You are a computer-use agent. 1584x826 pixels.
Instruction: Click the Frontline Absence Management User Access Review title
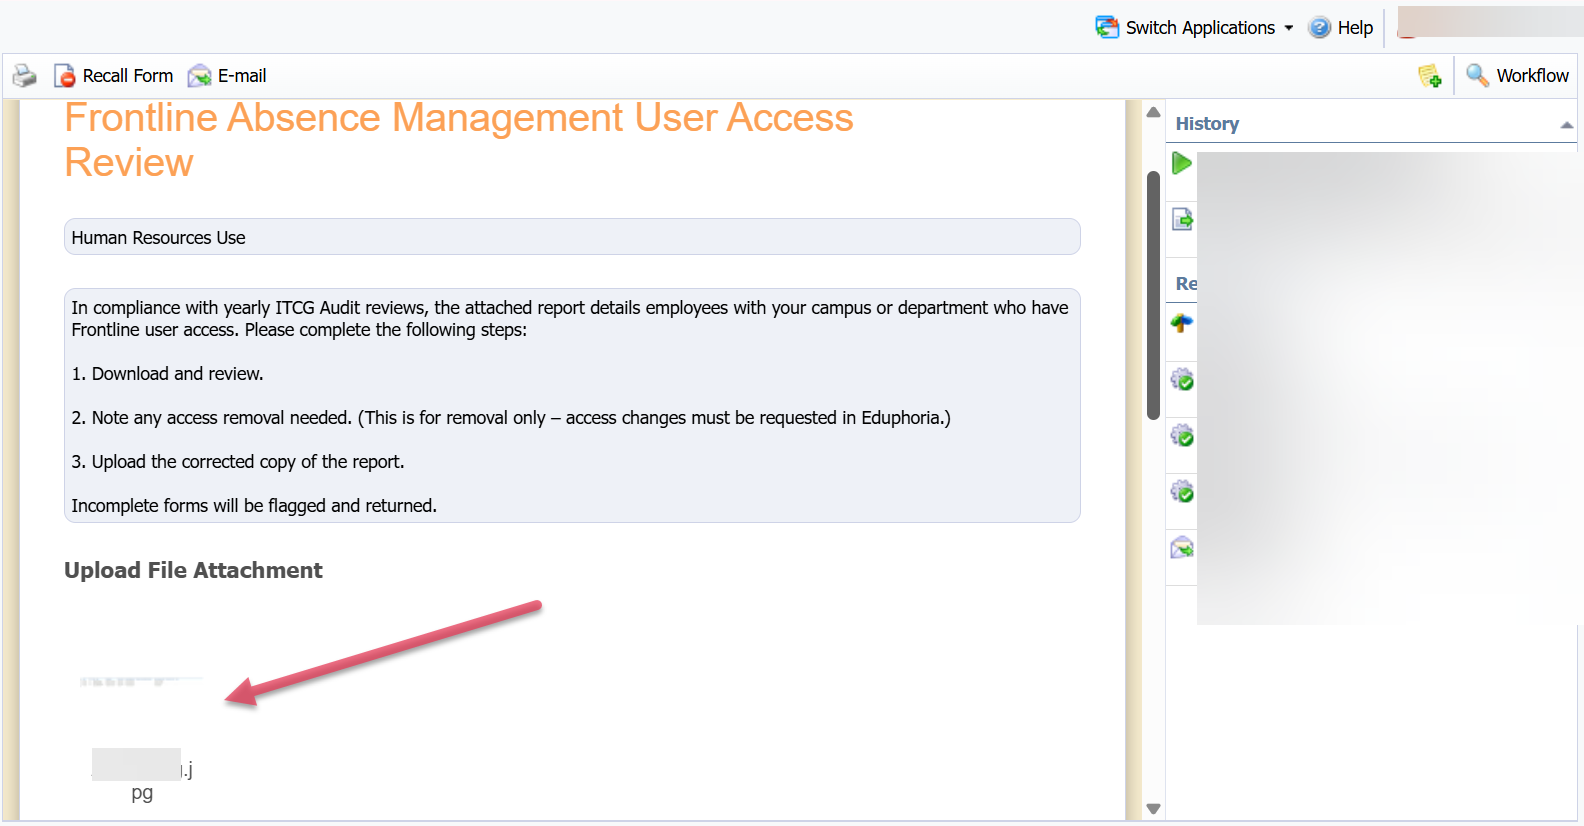click(x=459, y=140)
